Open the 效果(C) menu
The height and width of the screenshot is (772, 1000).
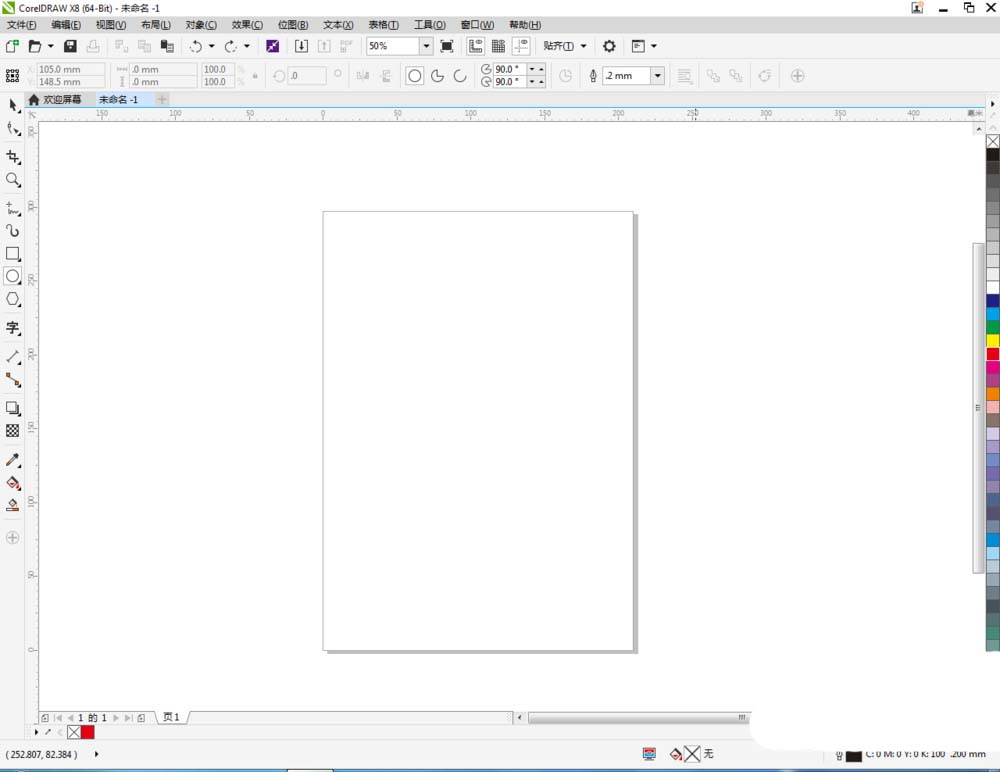click(x=247, y=24)
